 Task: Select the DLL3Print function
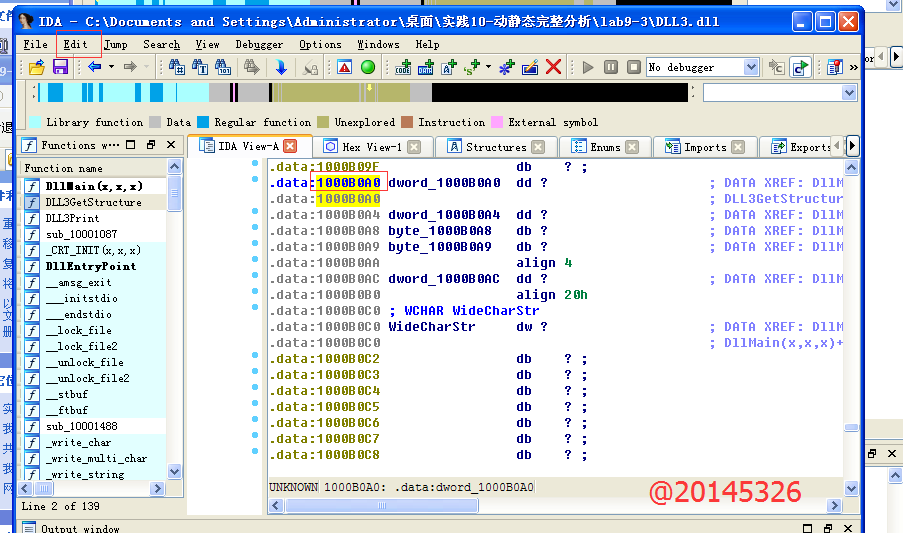(x=72, y=218)
